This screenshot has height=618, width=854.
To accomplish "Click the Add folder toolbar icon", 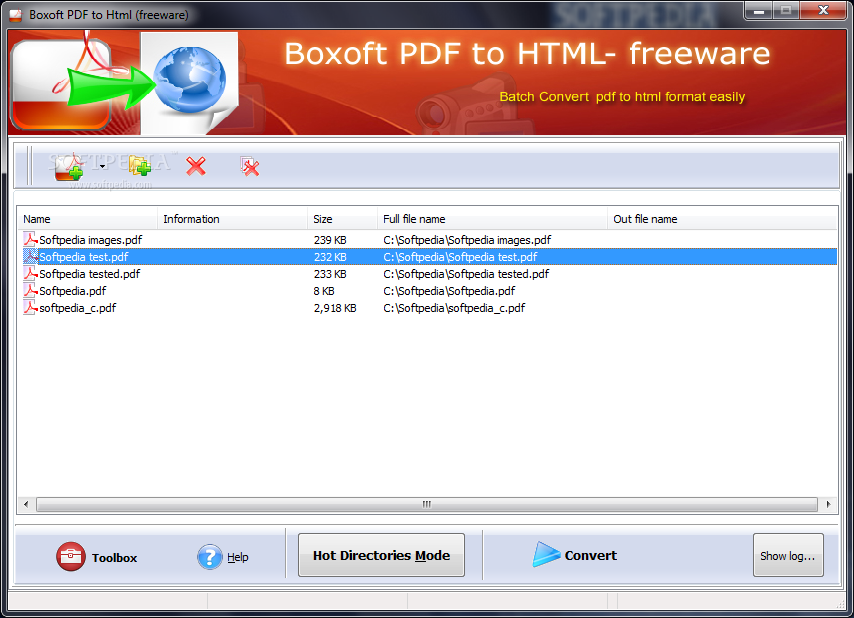I will (x=140, y=166).
